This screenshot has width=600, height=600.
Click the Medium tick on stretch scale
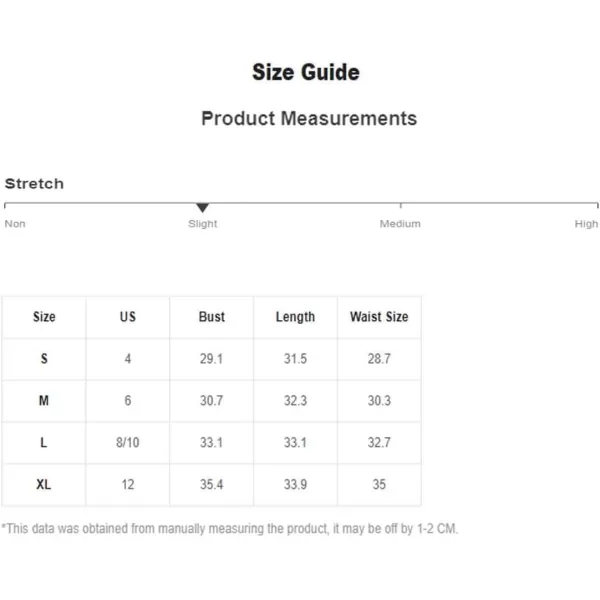click(401, 205)
